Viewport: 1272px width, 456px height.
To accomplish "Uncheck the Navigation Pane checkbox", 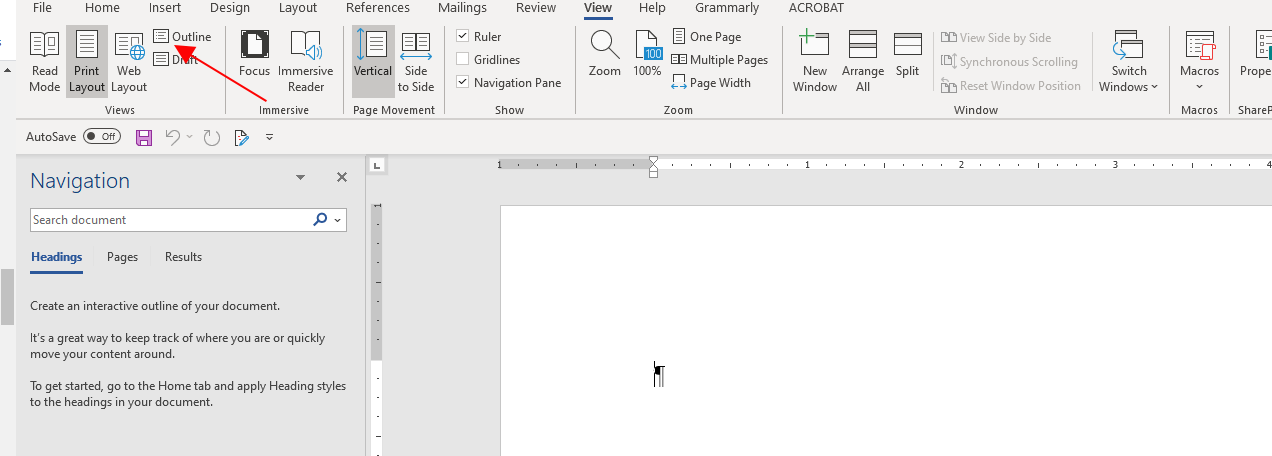I will coord(463,83).
